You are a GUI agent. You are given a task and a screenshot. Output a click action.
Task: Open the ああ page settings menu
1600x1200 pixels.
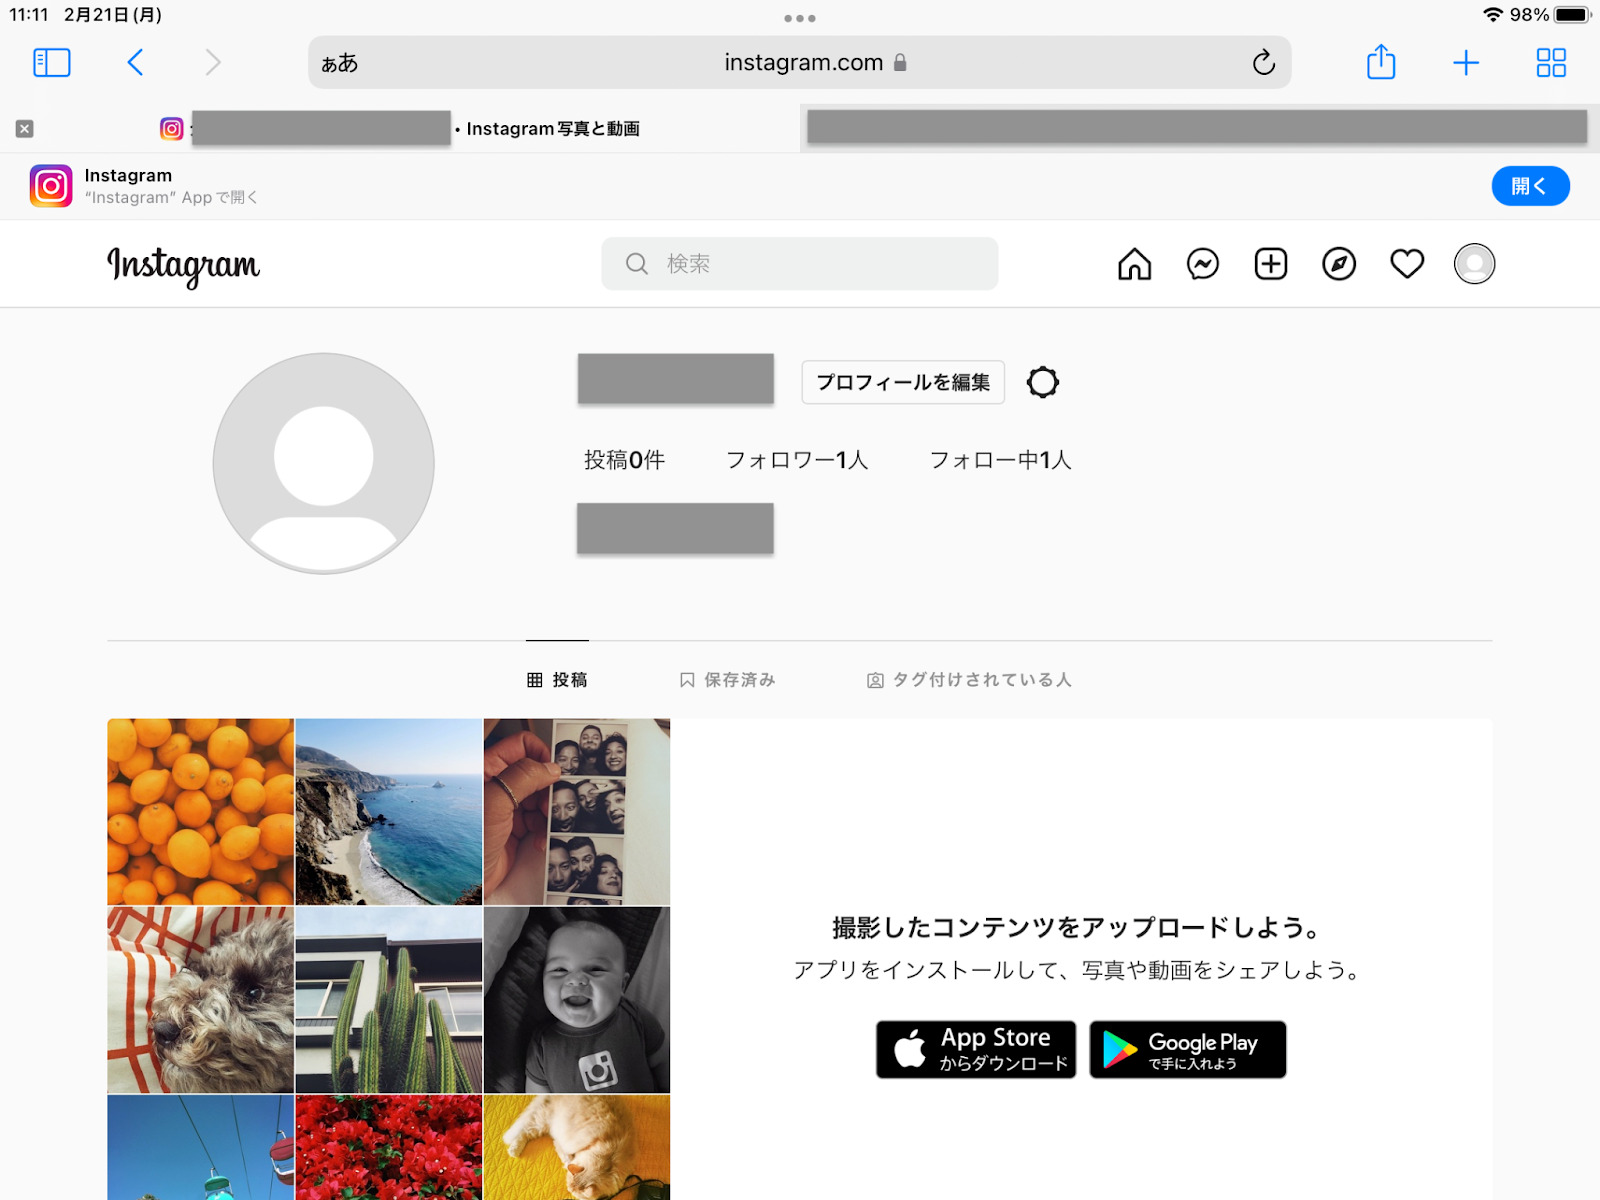pyautogui.click(x=340, y=63)
